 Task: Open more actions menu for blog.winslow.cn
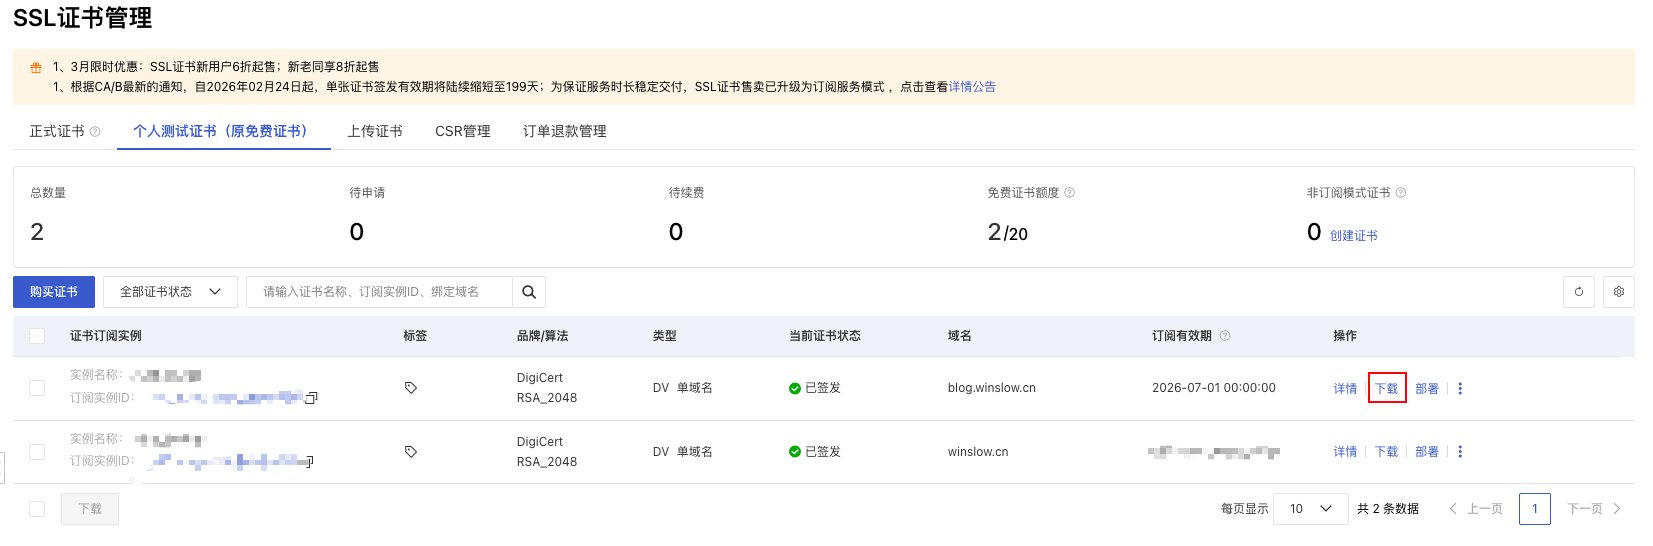[x=1460, y=388]
